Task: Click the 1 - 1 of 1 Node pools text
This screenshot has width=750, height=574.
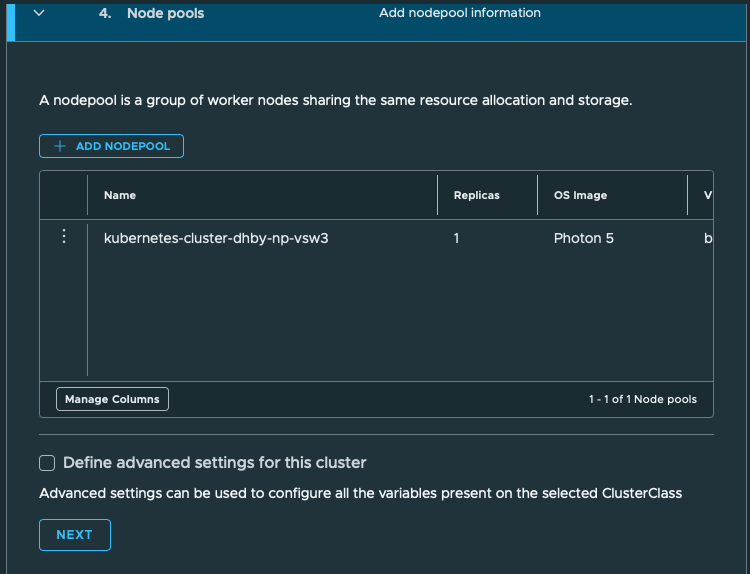Action: (642, 399)
